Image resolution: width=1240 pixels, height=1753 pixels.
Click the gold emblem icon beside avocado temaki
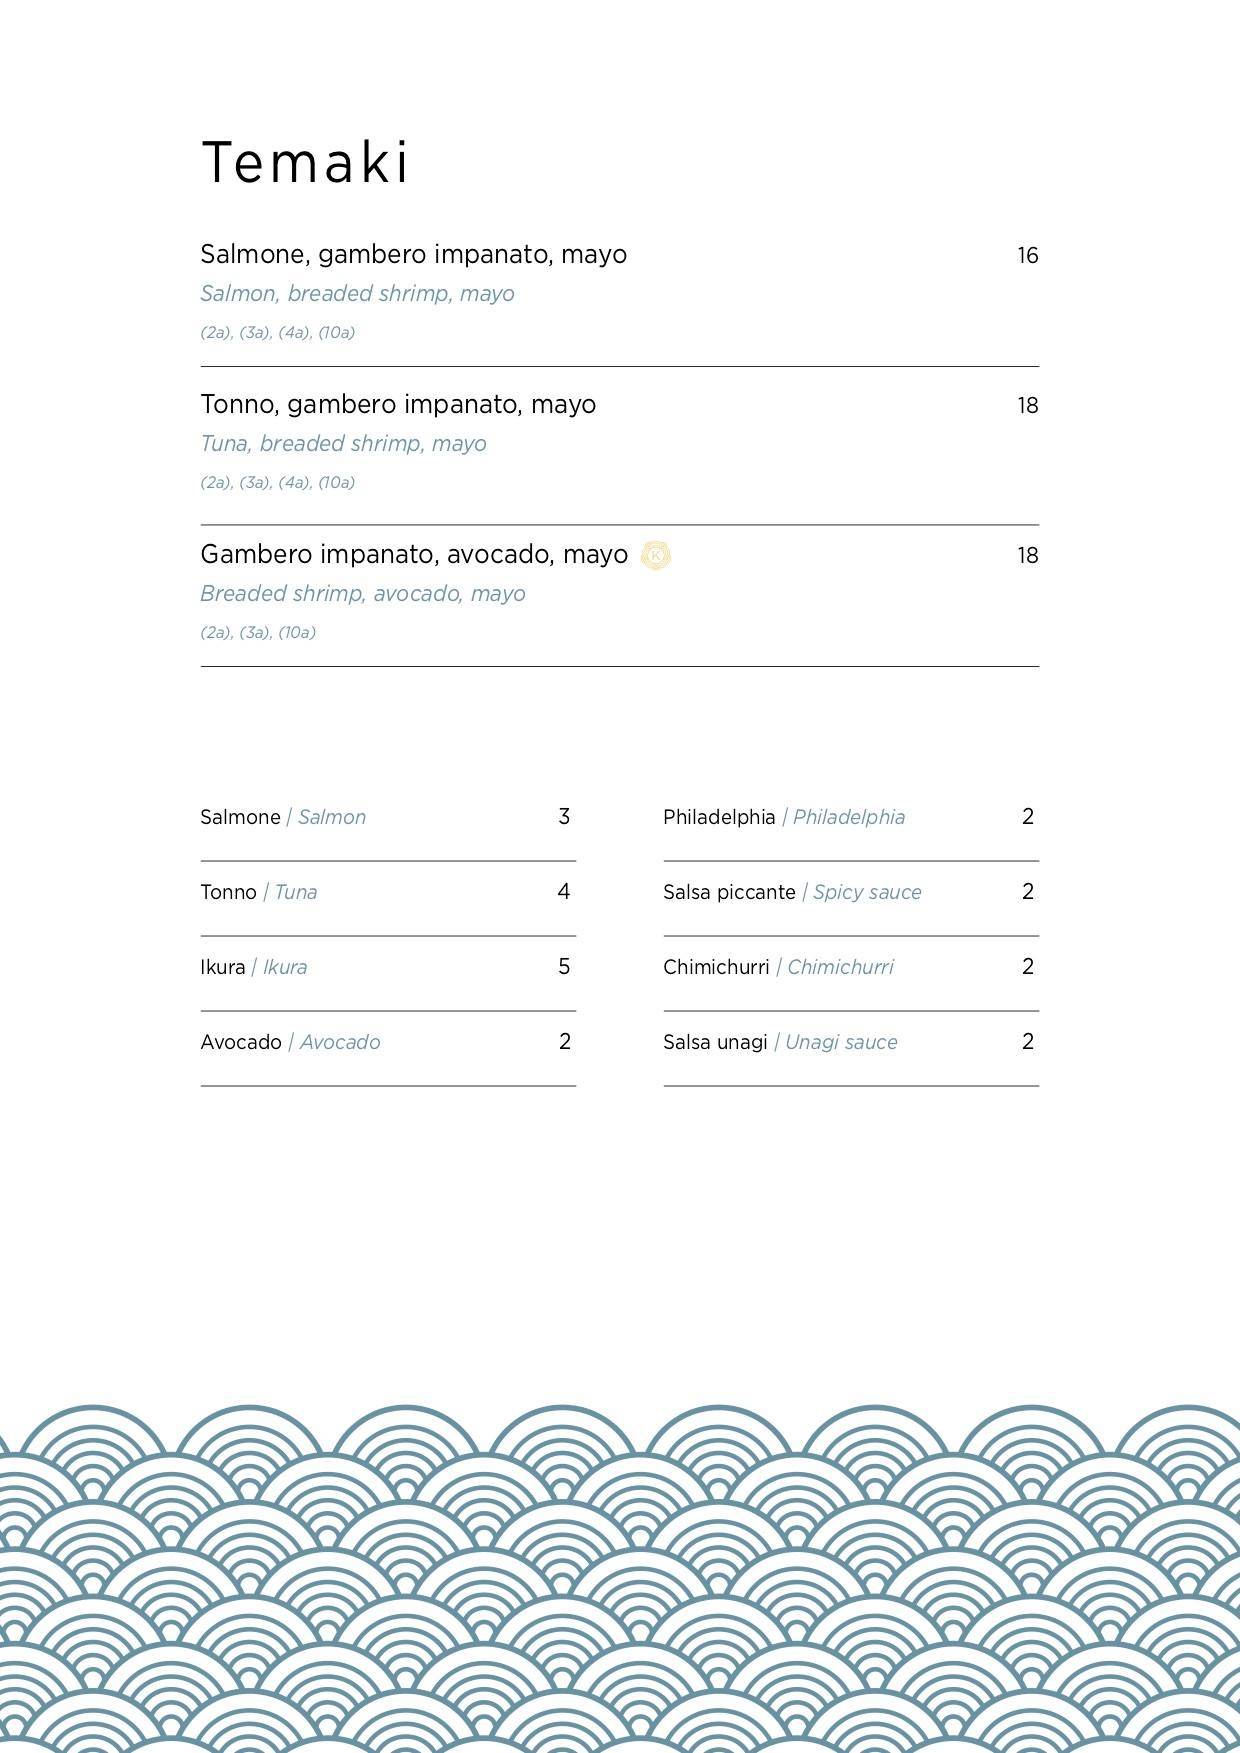tap(655, 555)
